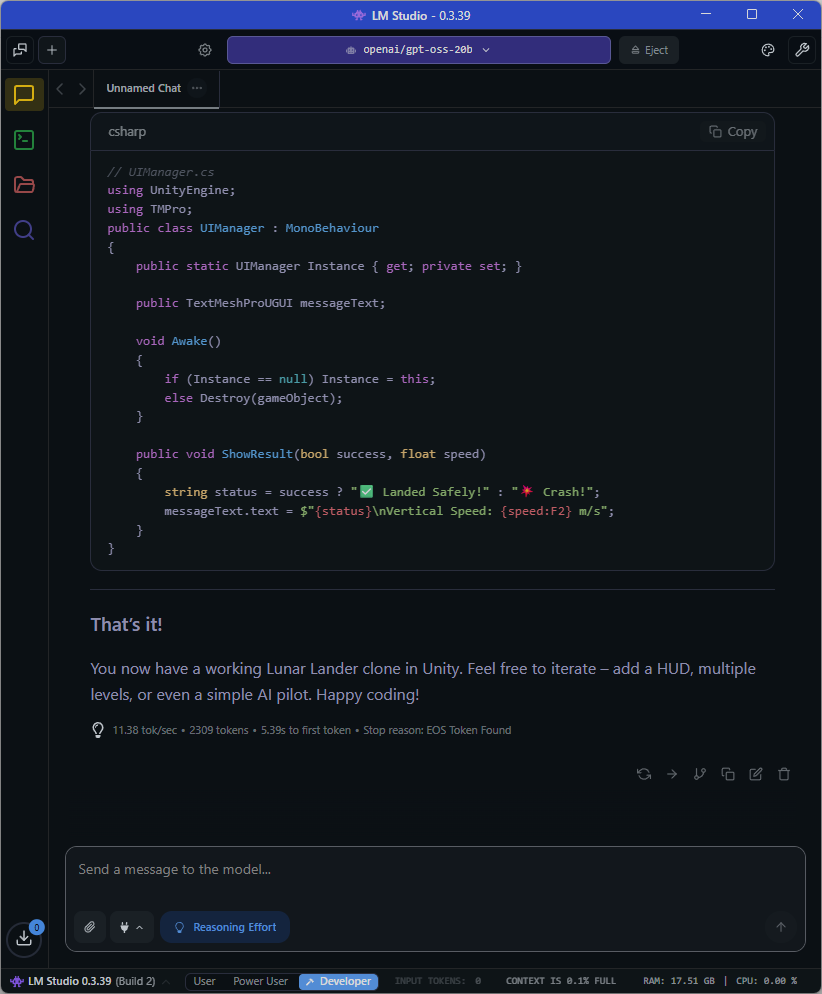The width and height of the screenshot is (822, 994).
Task: Switch to Power User mode
Action: click(260, 981)
